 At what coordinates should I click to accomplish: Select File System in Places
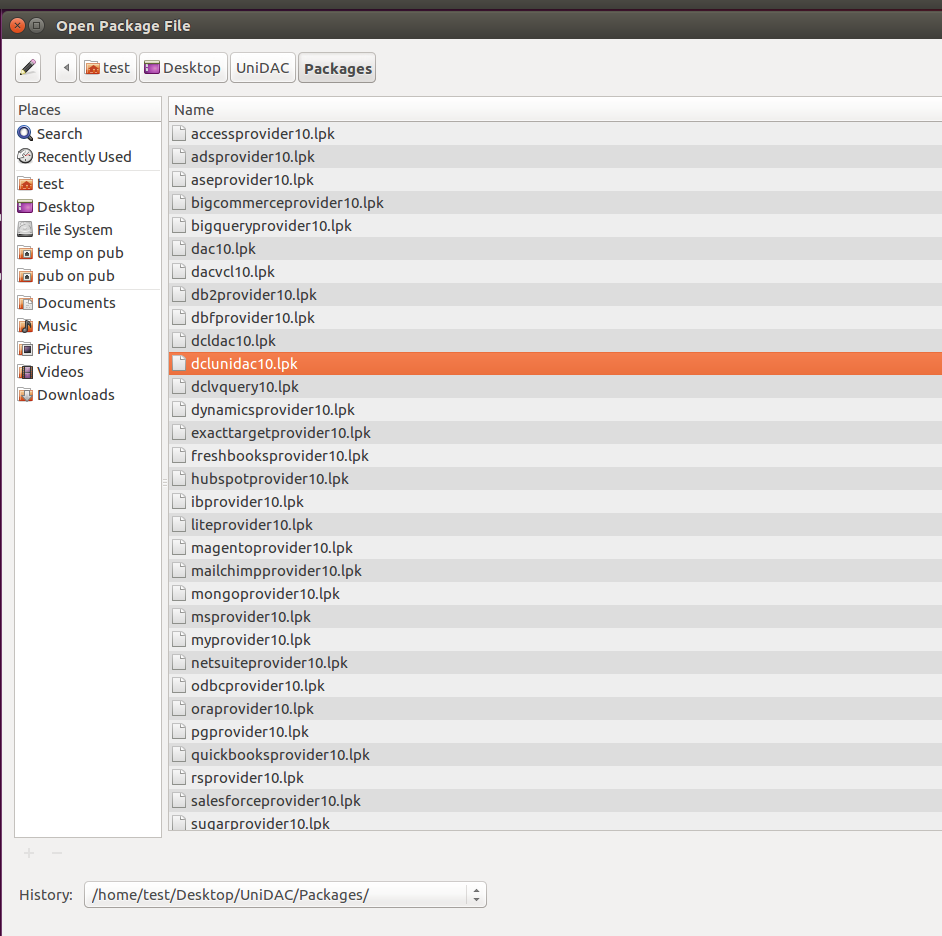point(88,229)
